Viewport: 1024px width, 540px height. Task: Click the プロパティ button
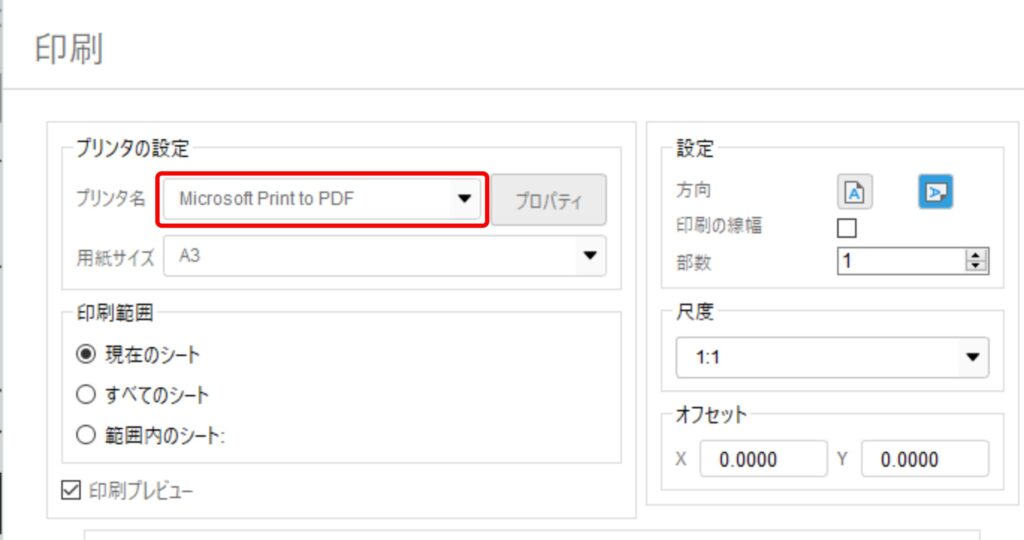(549, 200)
